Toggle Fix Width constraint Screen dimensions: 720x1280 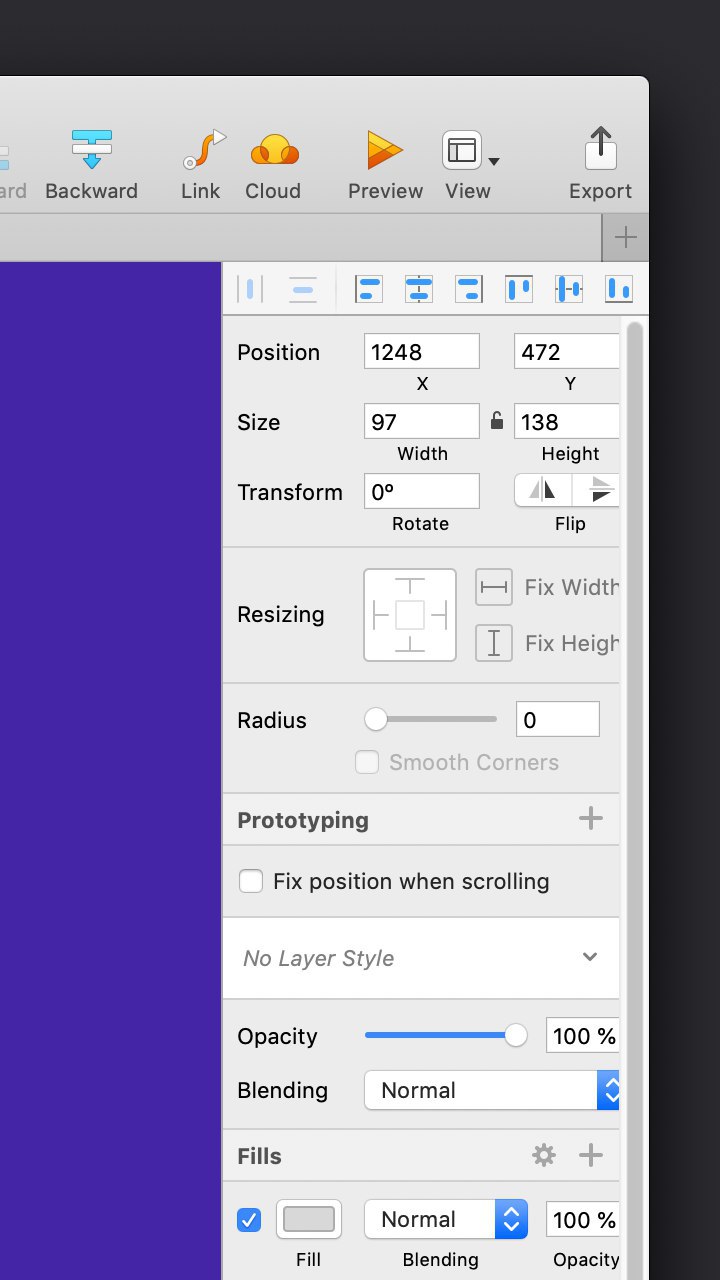pos(494,588)
